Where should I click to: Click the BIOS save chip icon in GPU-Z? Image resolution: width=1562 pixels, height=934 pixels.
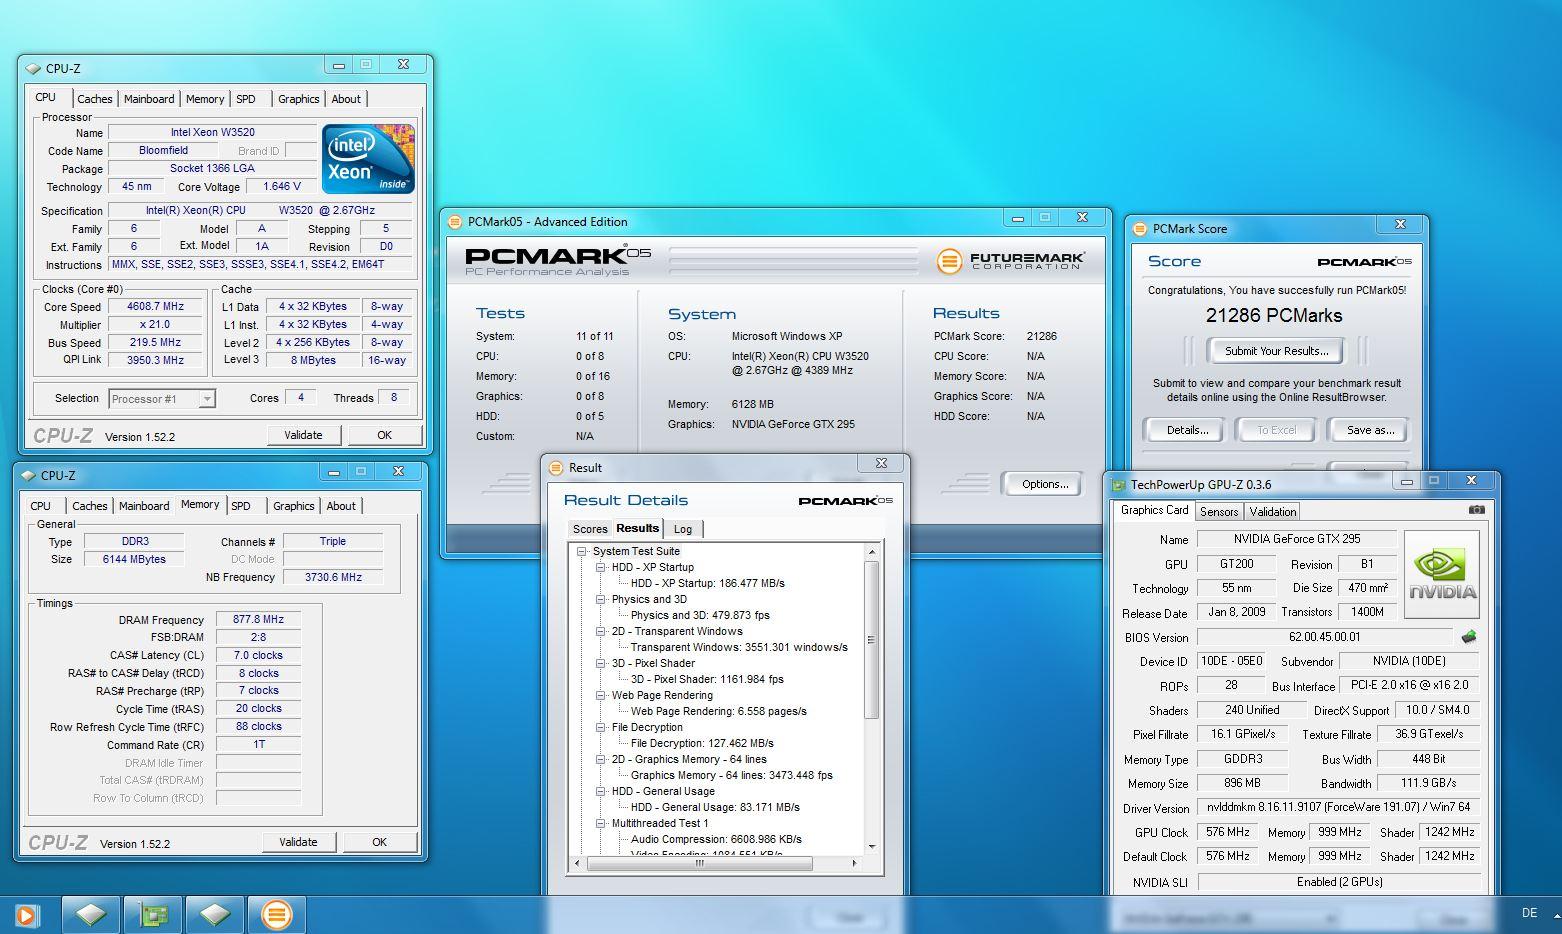(1469, 637)
